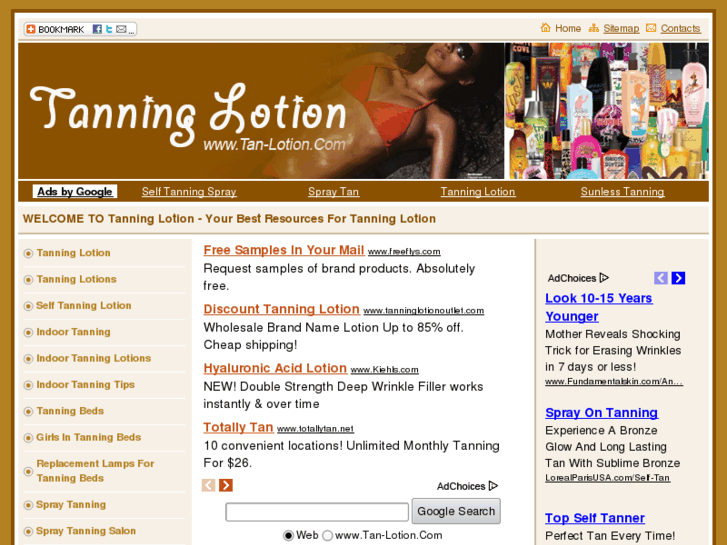The width and height of the screenshot is (727, 545).
Task: Open the Spray On Tanning ad
Action: 601,413
